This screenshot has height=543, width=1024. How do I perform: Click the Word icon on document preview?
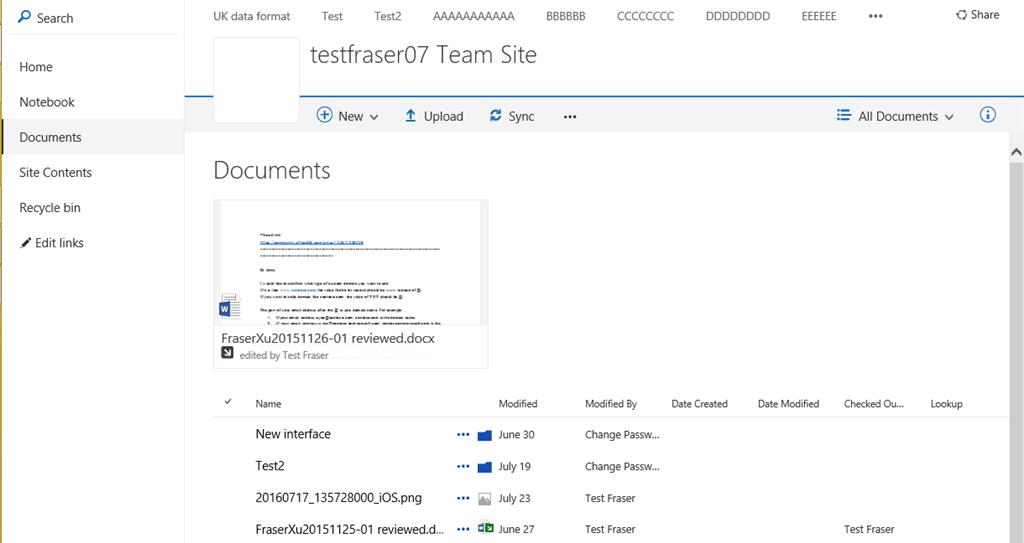(x=230, y=306)
